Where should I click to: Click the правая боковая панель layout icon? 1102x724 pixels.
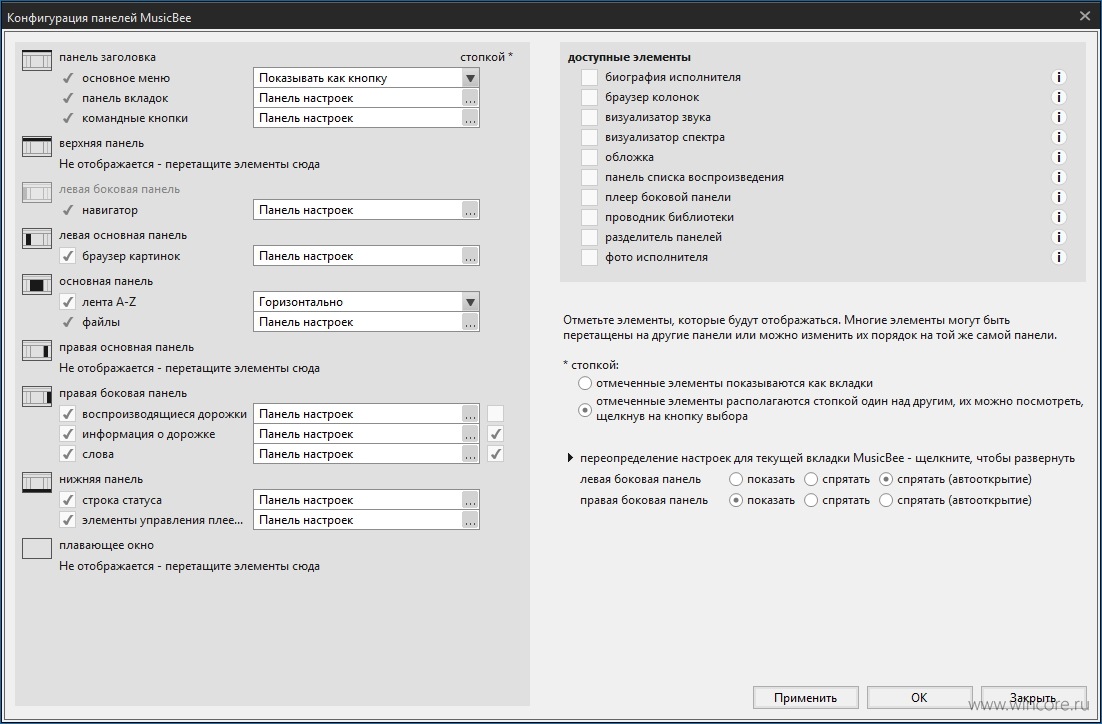37,396
